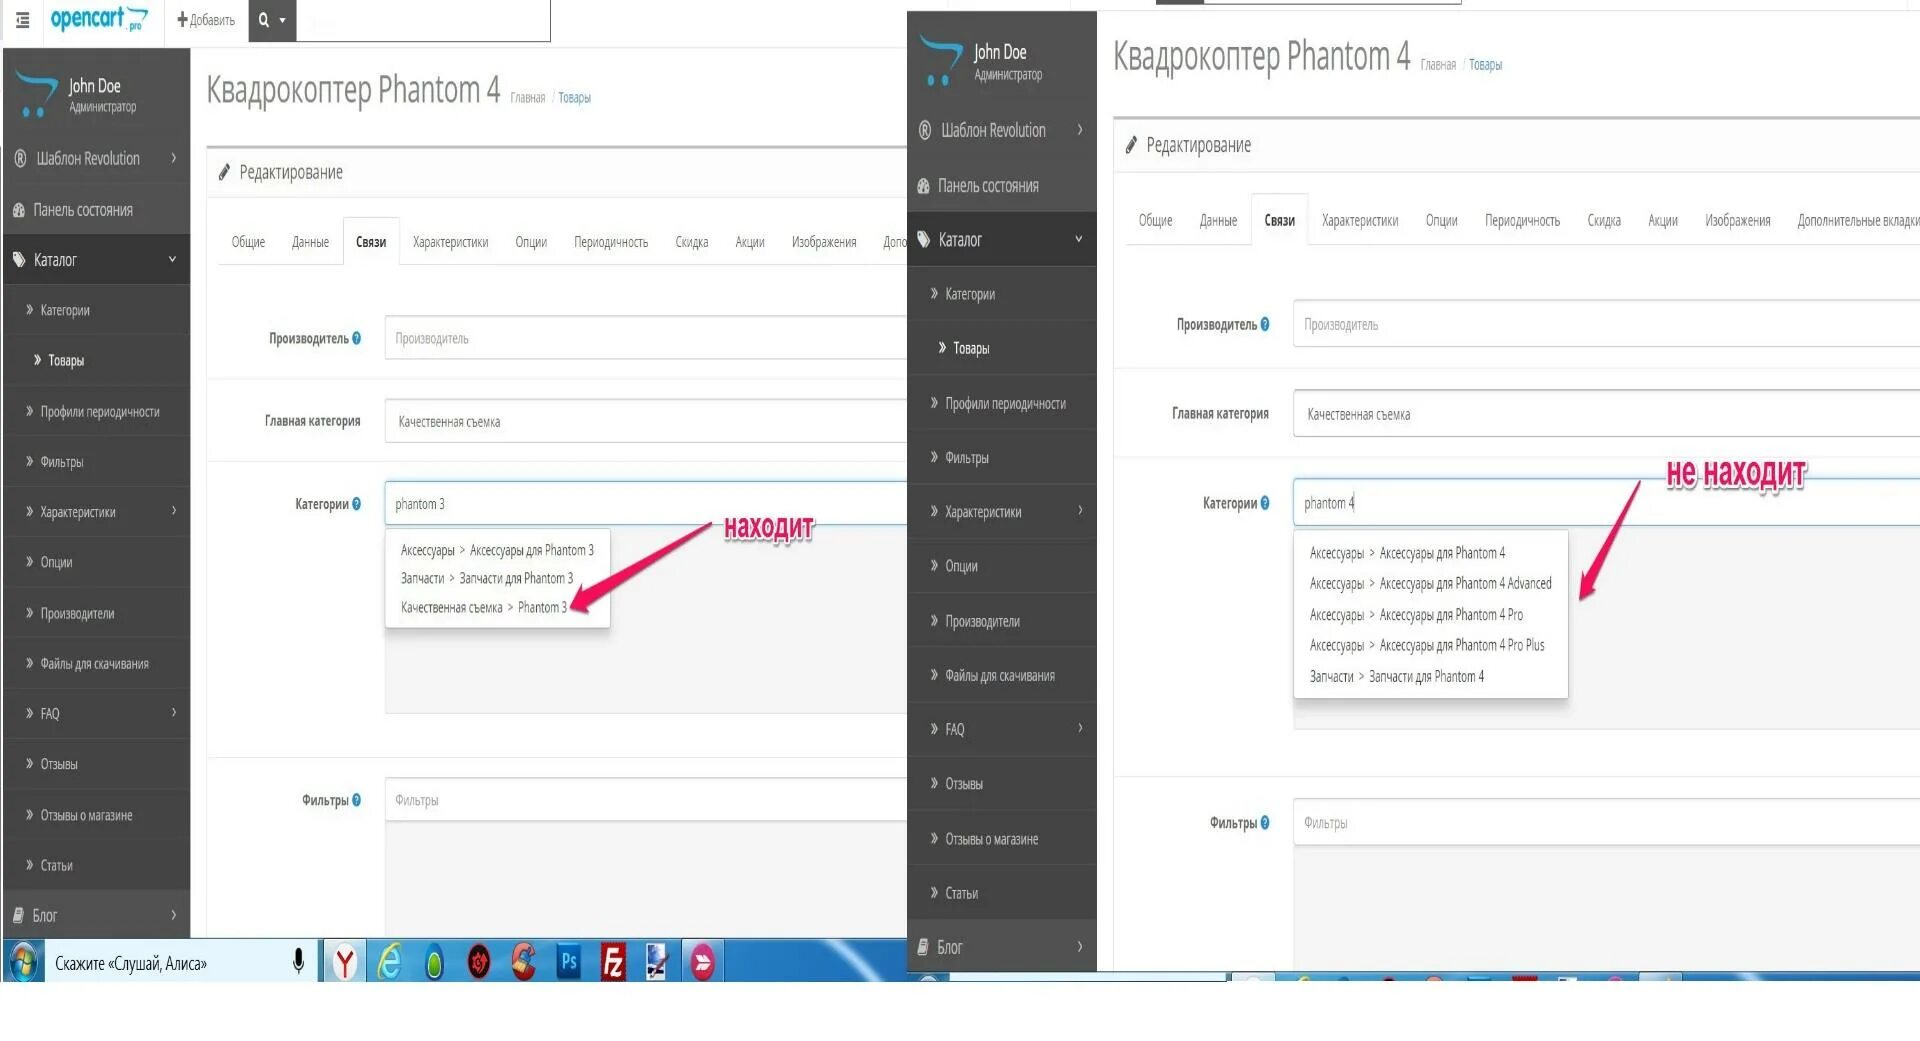Open the search magnifier dropdown in the header
This screenshot has height=1041, width=1920.
click(x=272, y=20)
